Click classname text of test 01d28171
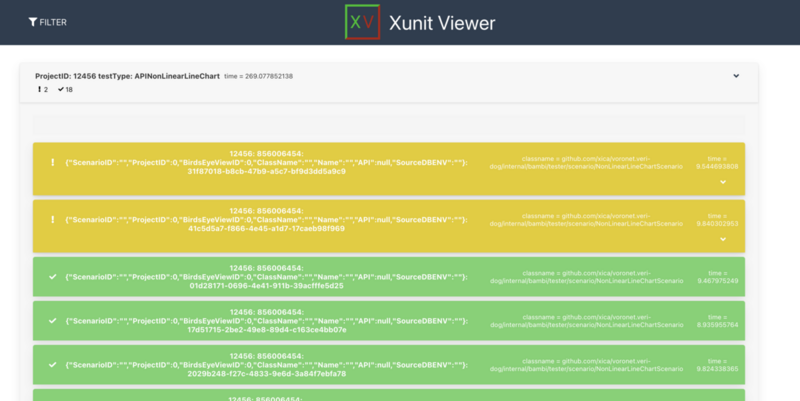800x401 pixels. (x=586, y=277)
